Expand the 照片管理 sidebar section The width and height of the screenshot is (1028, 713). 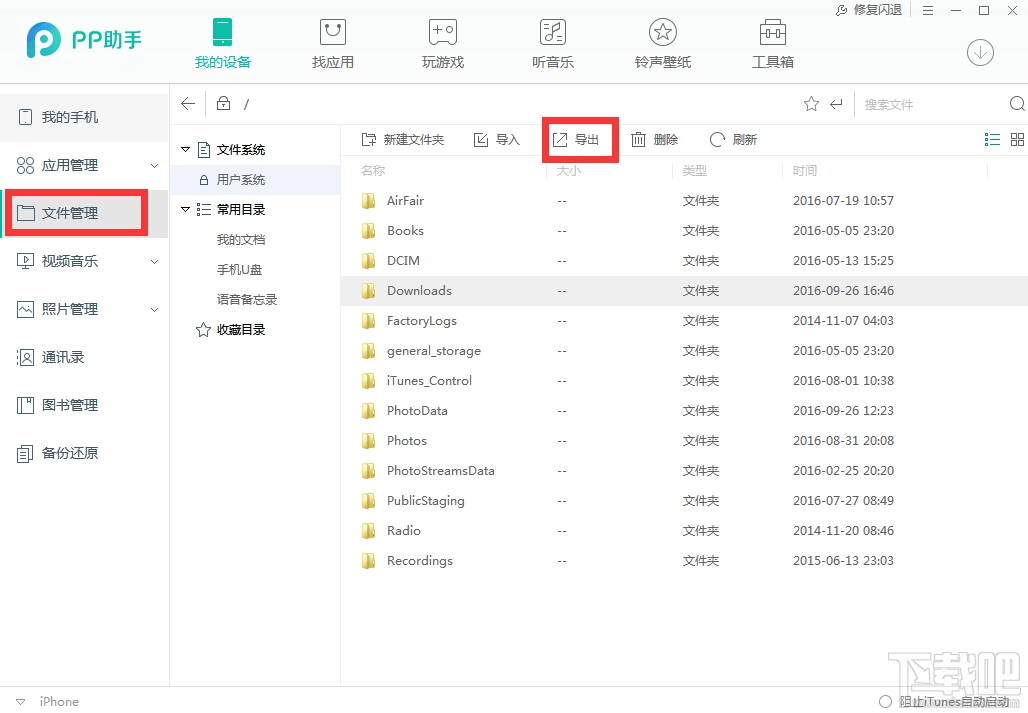coord(155,309)
